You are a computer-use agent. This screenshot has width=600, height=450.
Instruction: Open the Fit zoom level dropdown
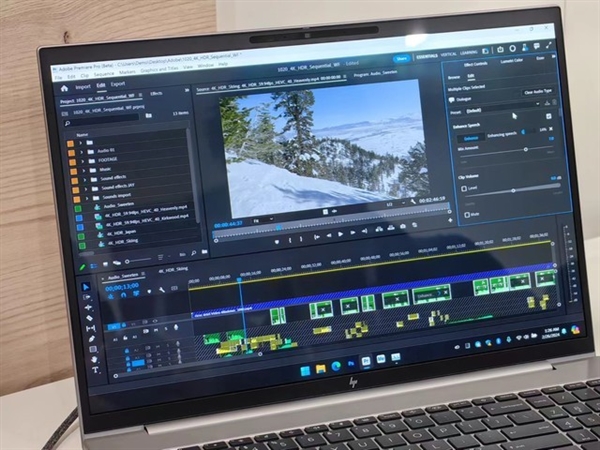point(264,218)
